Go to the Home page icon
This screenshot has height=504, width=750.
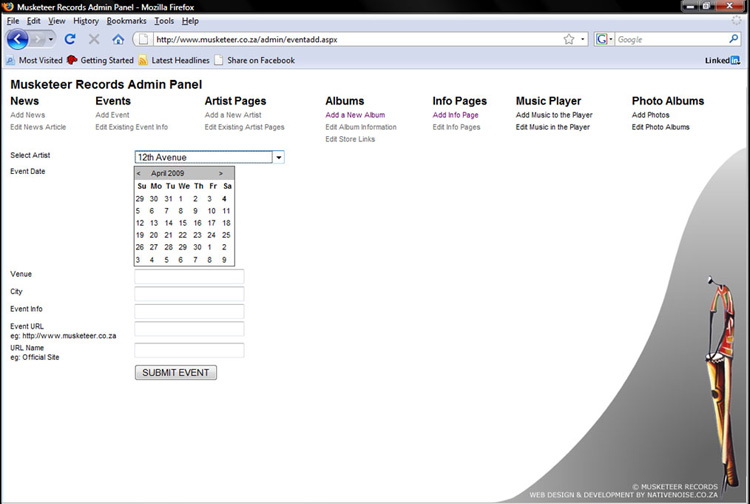[x=118, y=39]
